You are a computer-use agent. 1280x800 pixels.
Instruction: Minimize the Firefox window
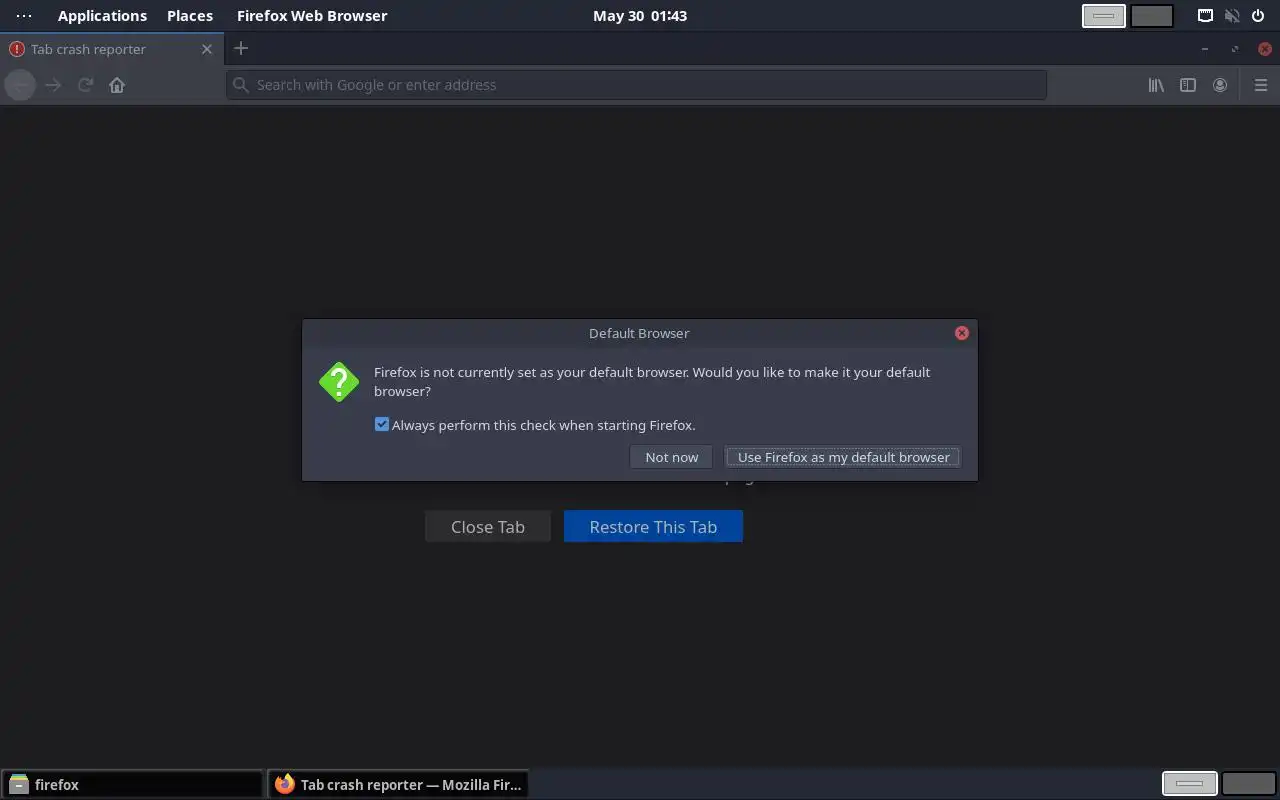point(1205,49)
